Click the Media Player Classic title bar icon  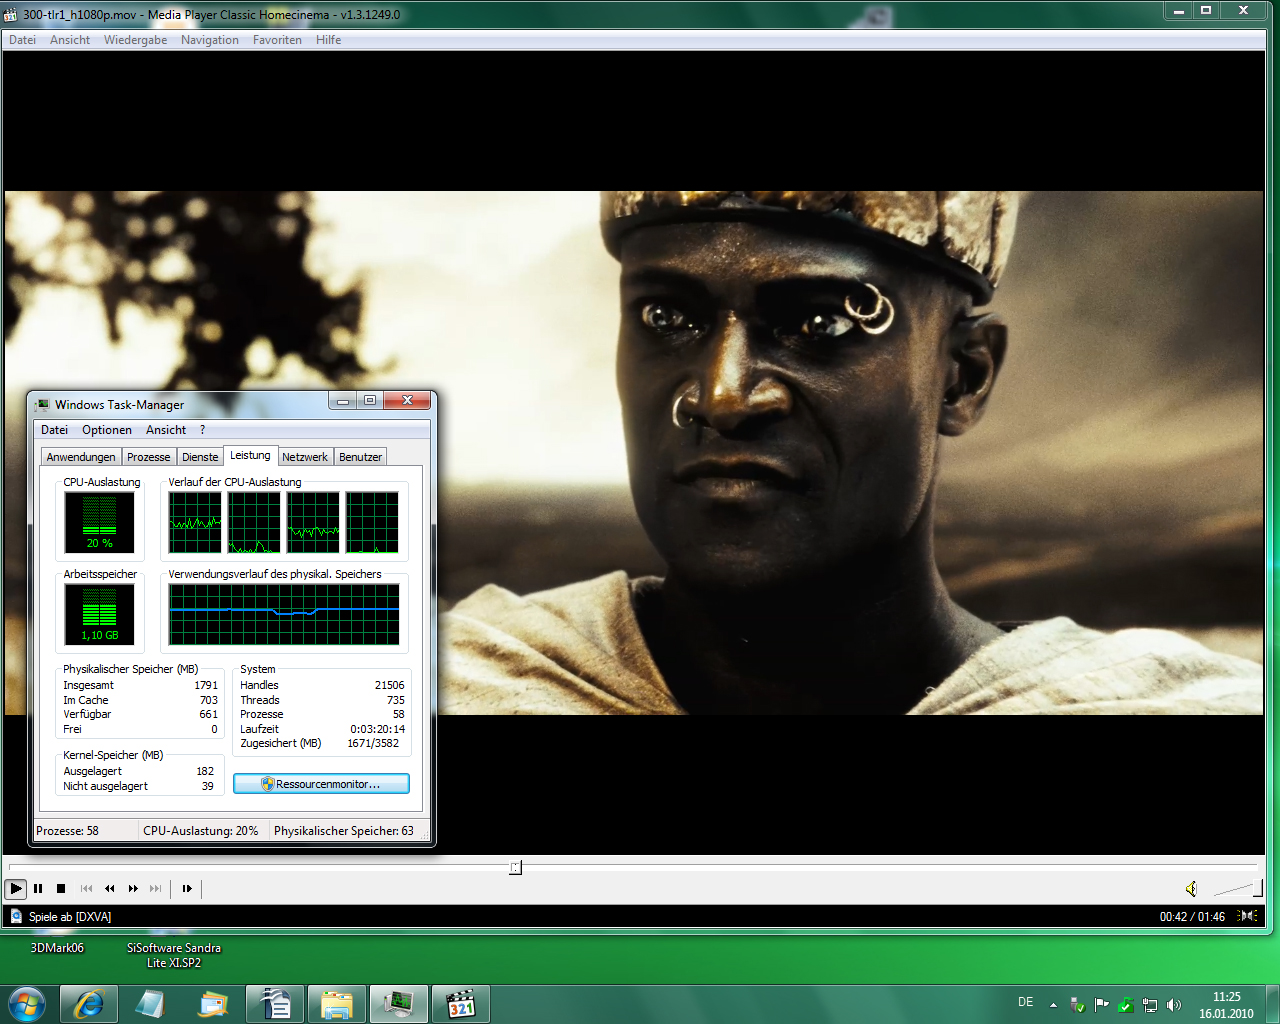pos(11,14)
